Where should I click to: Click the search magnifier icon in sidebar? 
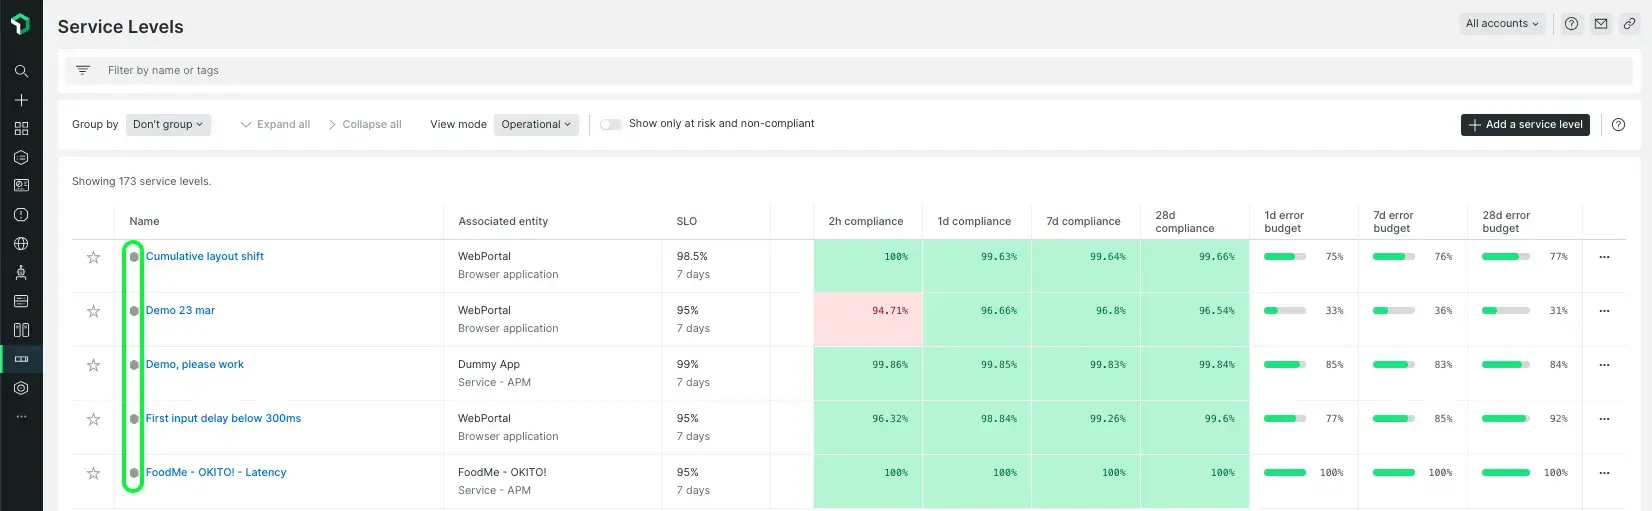tap(21, 71)
